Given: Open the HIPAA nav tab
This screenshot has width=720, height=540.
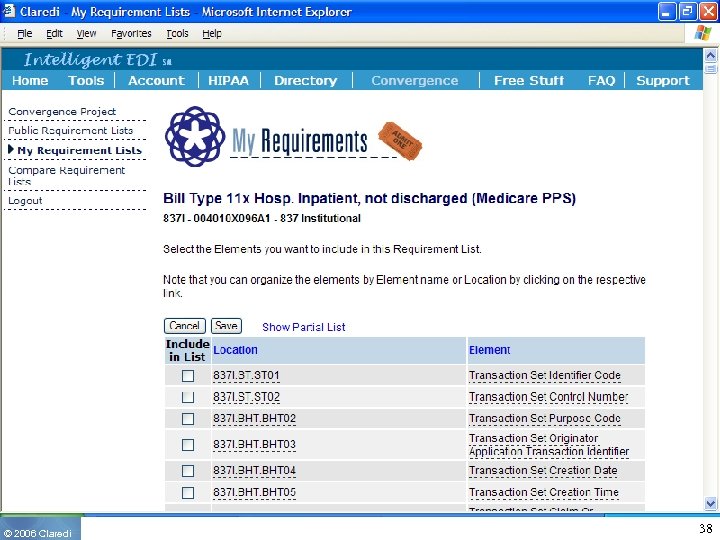Looking at the screenshot, I should pos(228,80).
